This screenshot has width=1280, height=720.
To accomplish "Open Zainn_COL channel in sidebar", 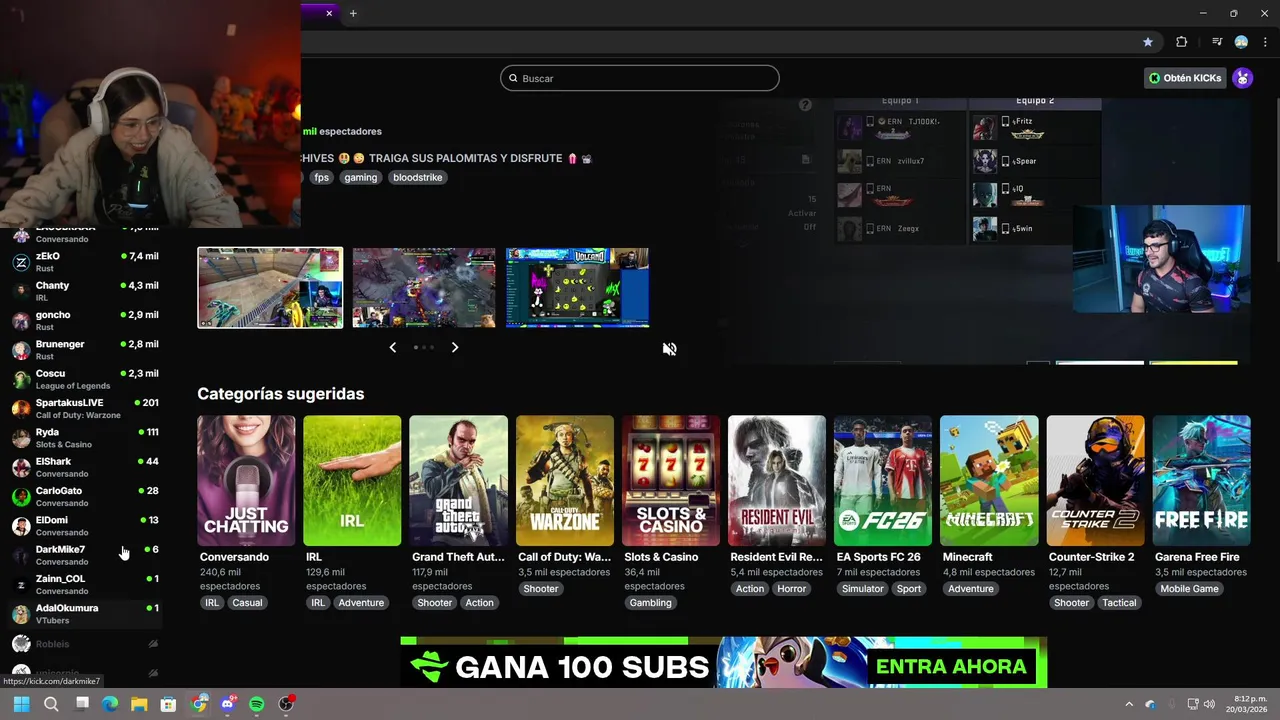I will coord(85,584).
